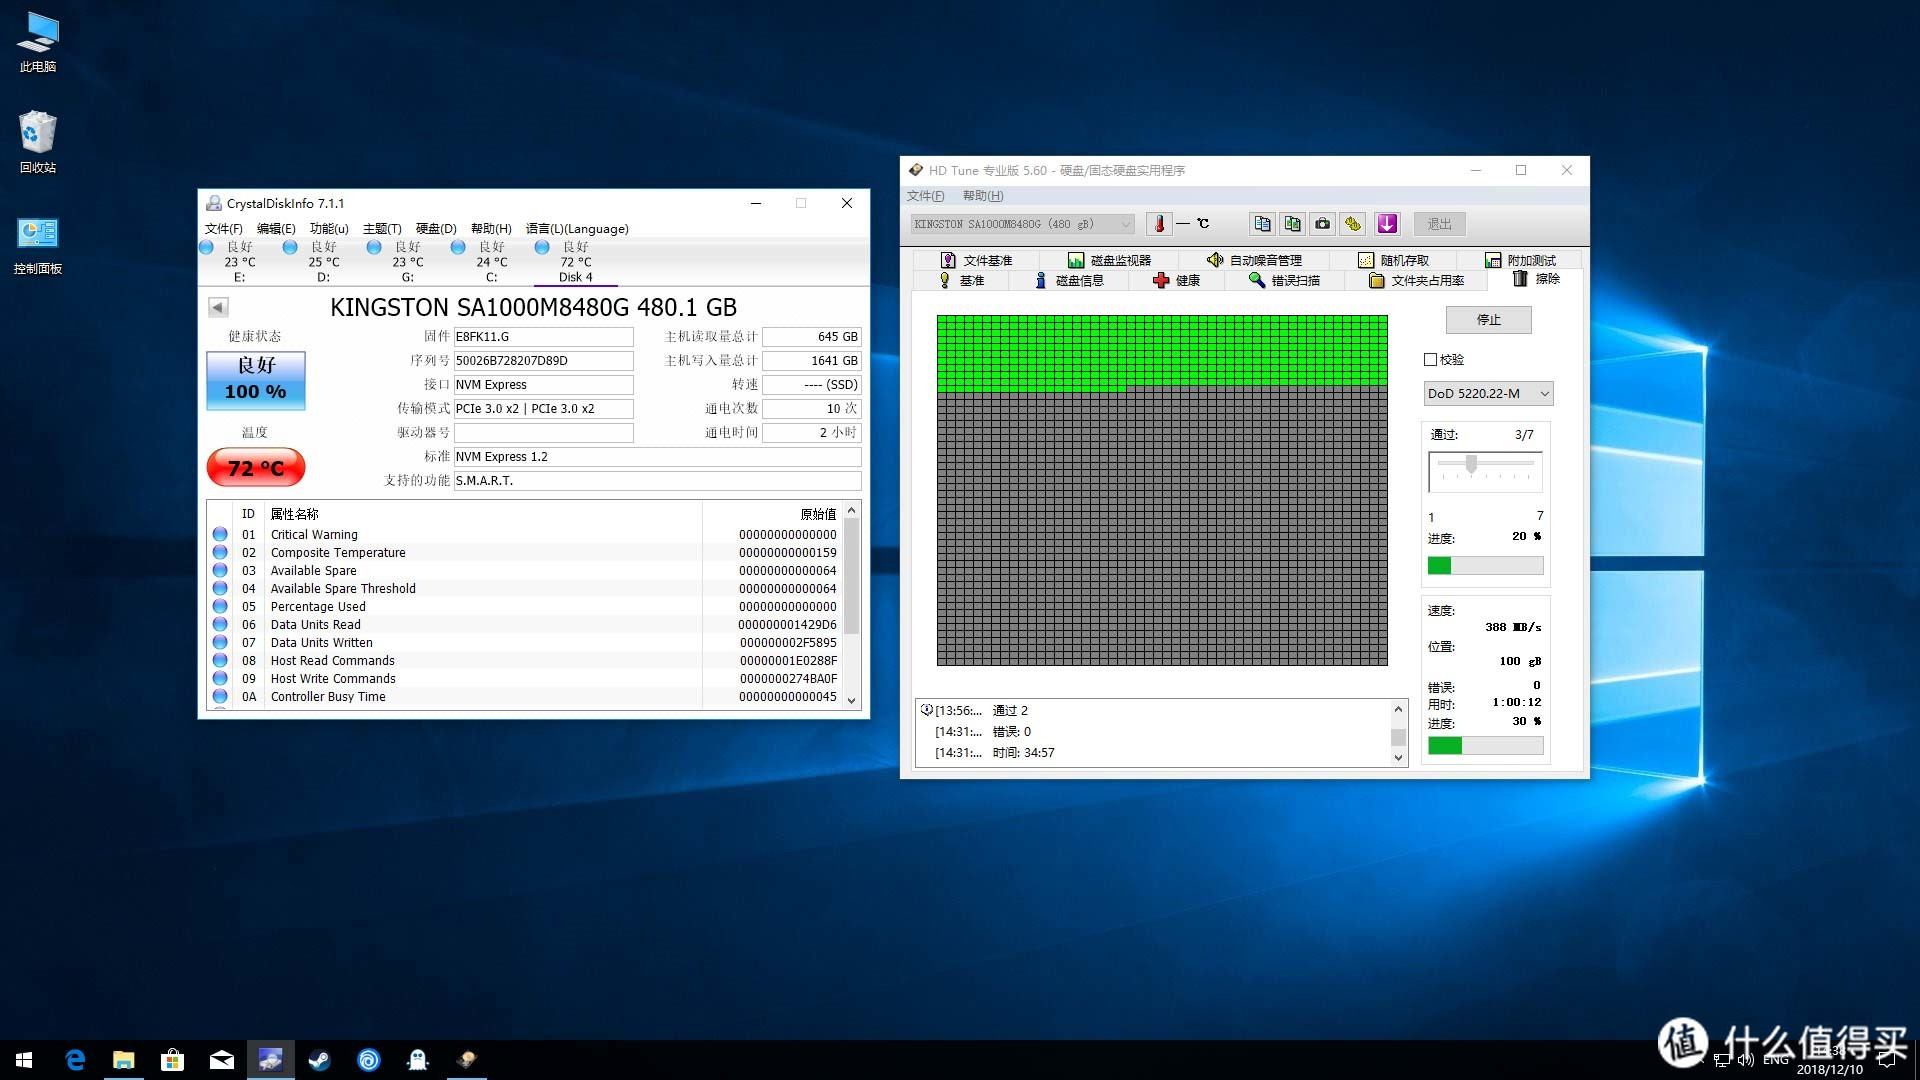Screen dimensions: 1920x1080
Task: Click the camera screenshot icon in HD Tune
Action: pos(1322,224)
